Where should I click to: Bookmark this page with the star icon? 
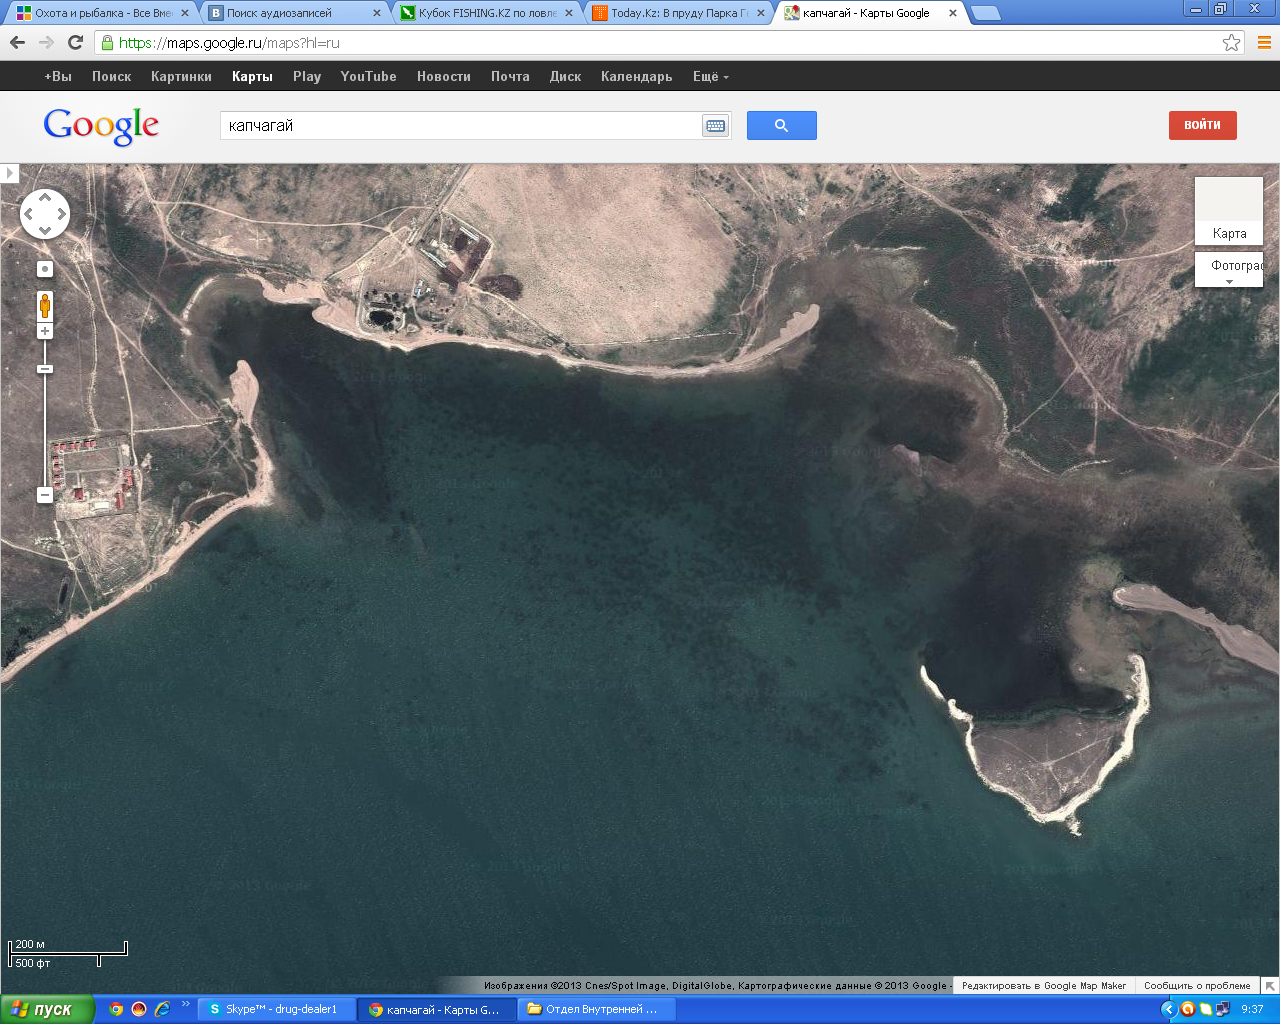1231,43
